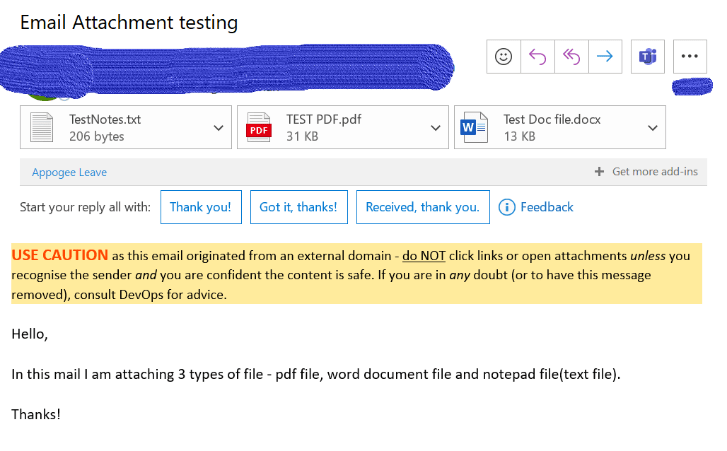Image resolution: width=727 pixels, height=451 pixels.
Task: Open the Feedback link
Action: [546, 207]
